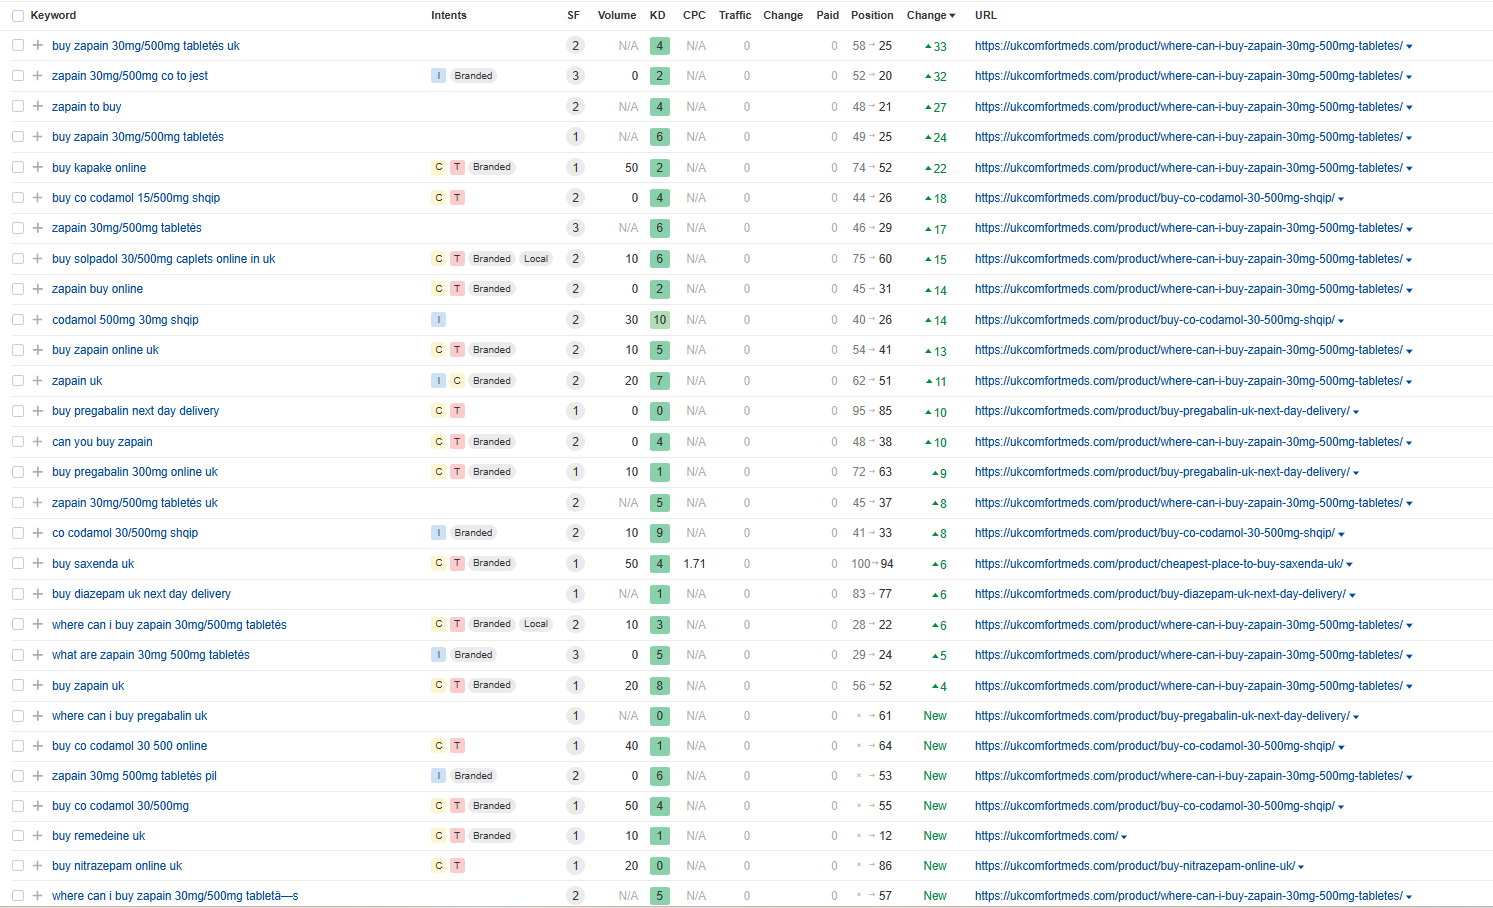This screenshot has width=1493, height=908.
Task: Sort by the Volume column header
Action: [616, 15]
